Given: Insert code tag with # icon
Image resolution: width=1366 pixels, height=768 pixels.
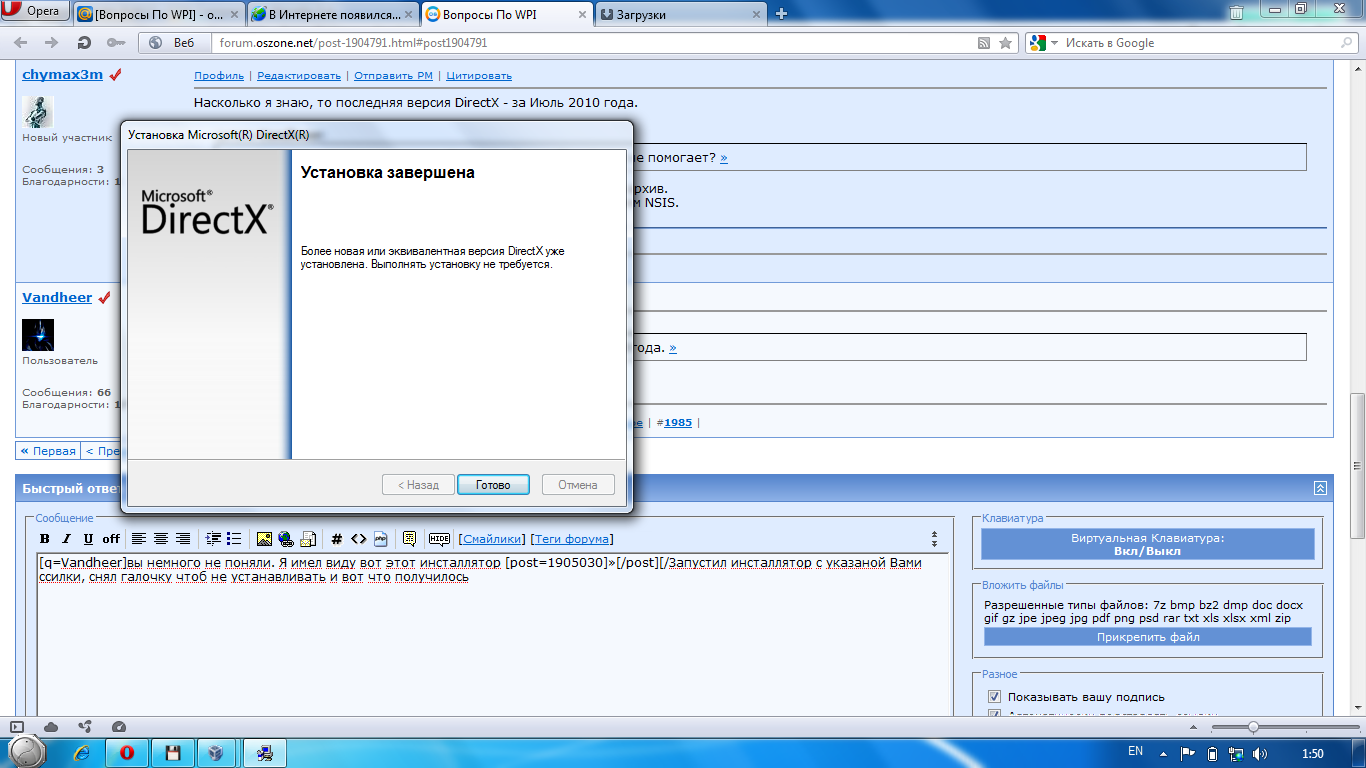Looking at the screenshot, I should (x=337, y=539).
